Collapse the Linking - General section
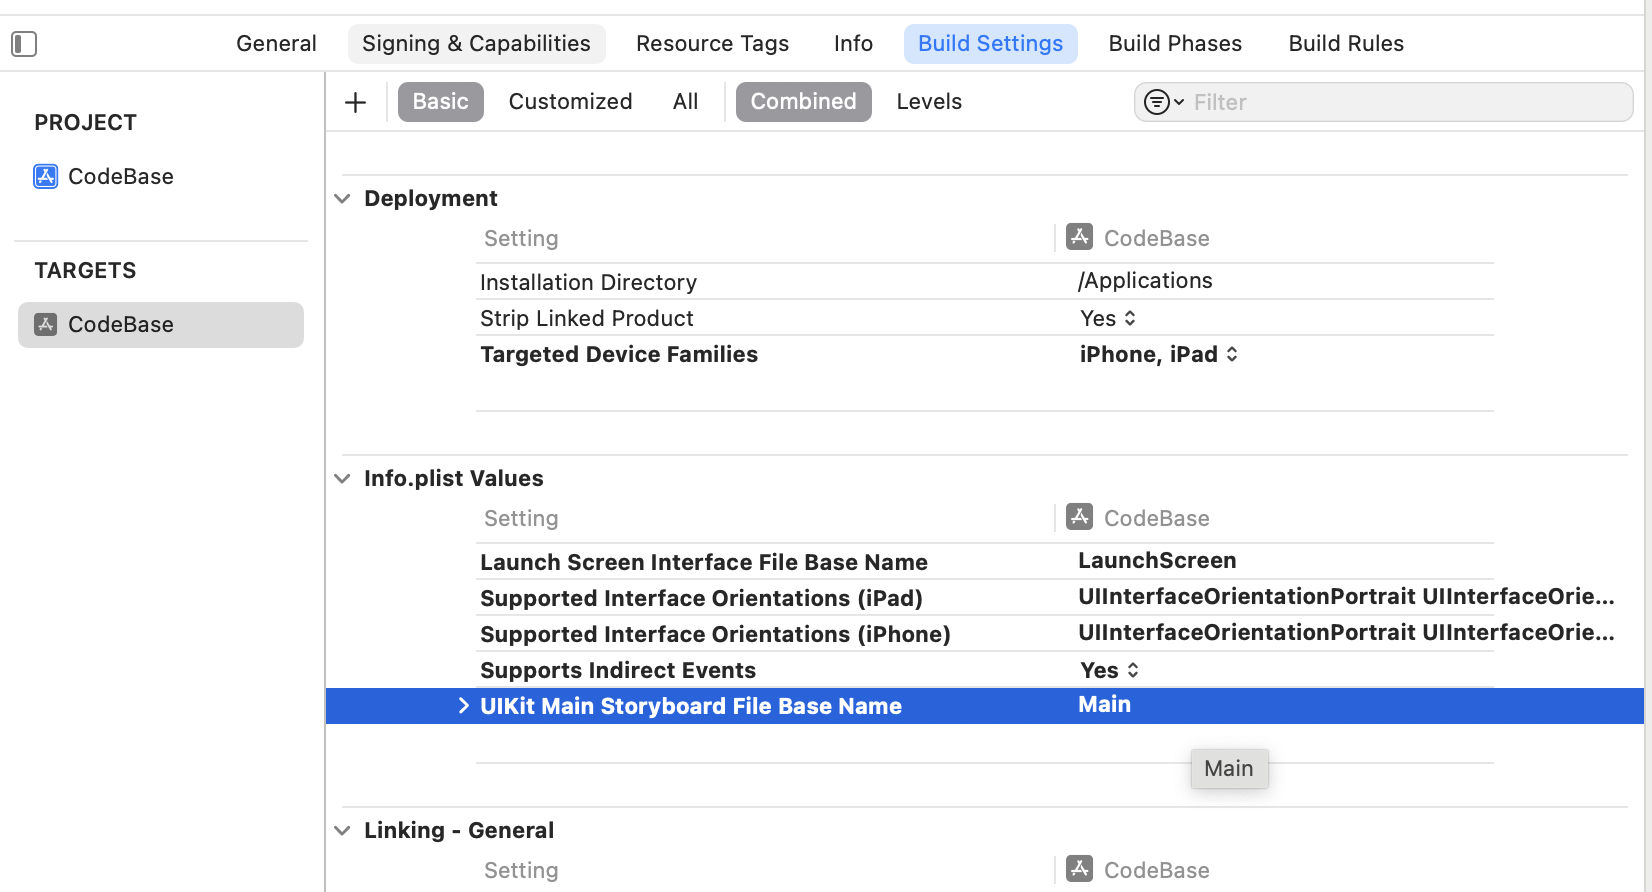Viewport: 1652px width, 892px height. (x=342, y=831)
